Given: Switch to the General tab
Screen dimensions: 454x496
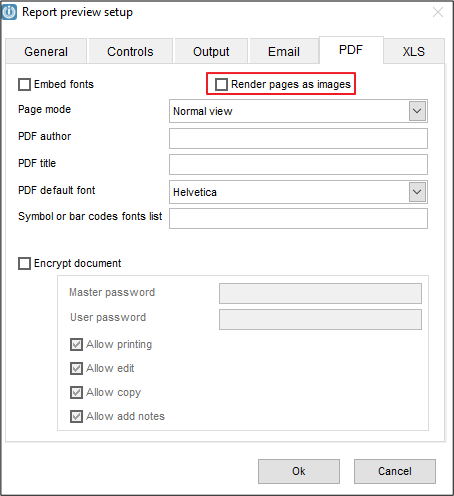Looking at the screenshot, I should pyautogui.click(x=46, y=51).
